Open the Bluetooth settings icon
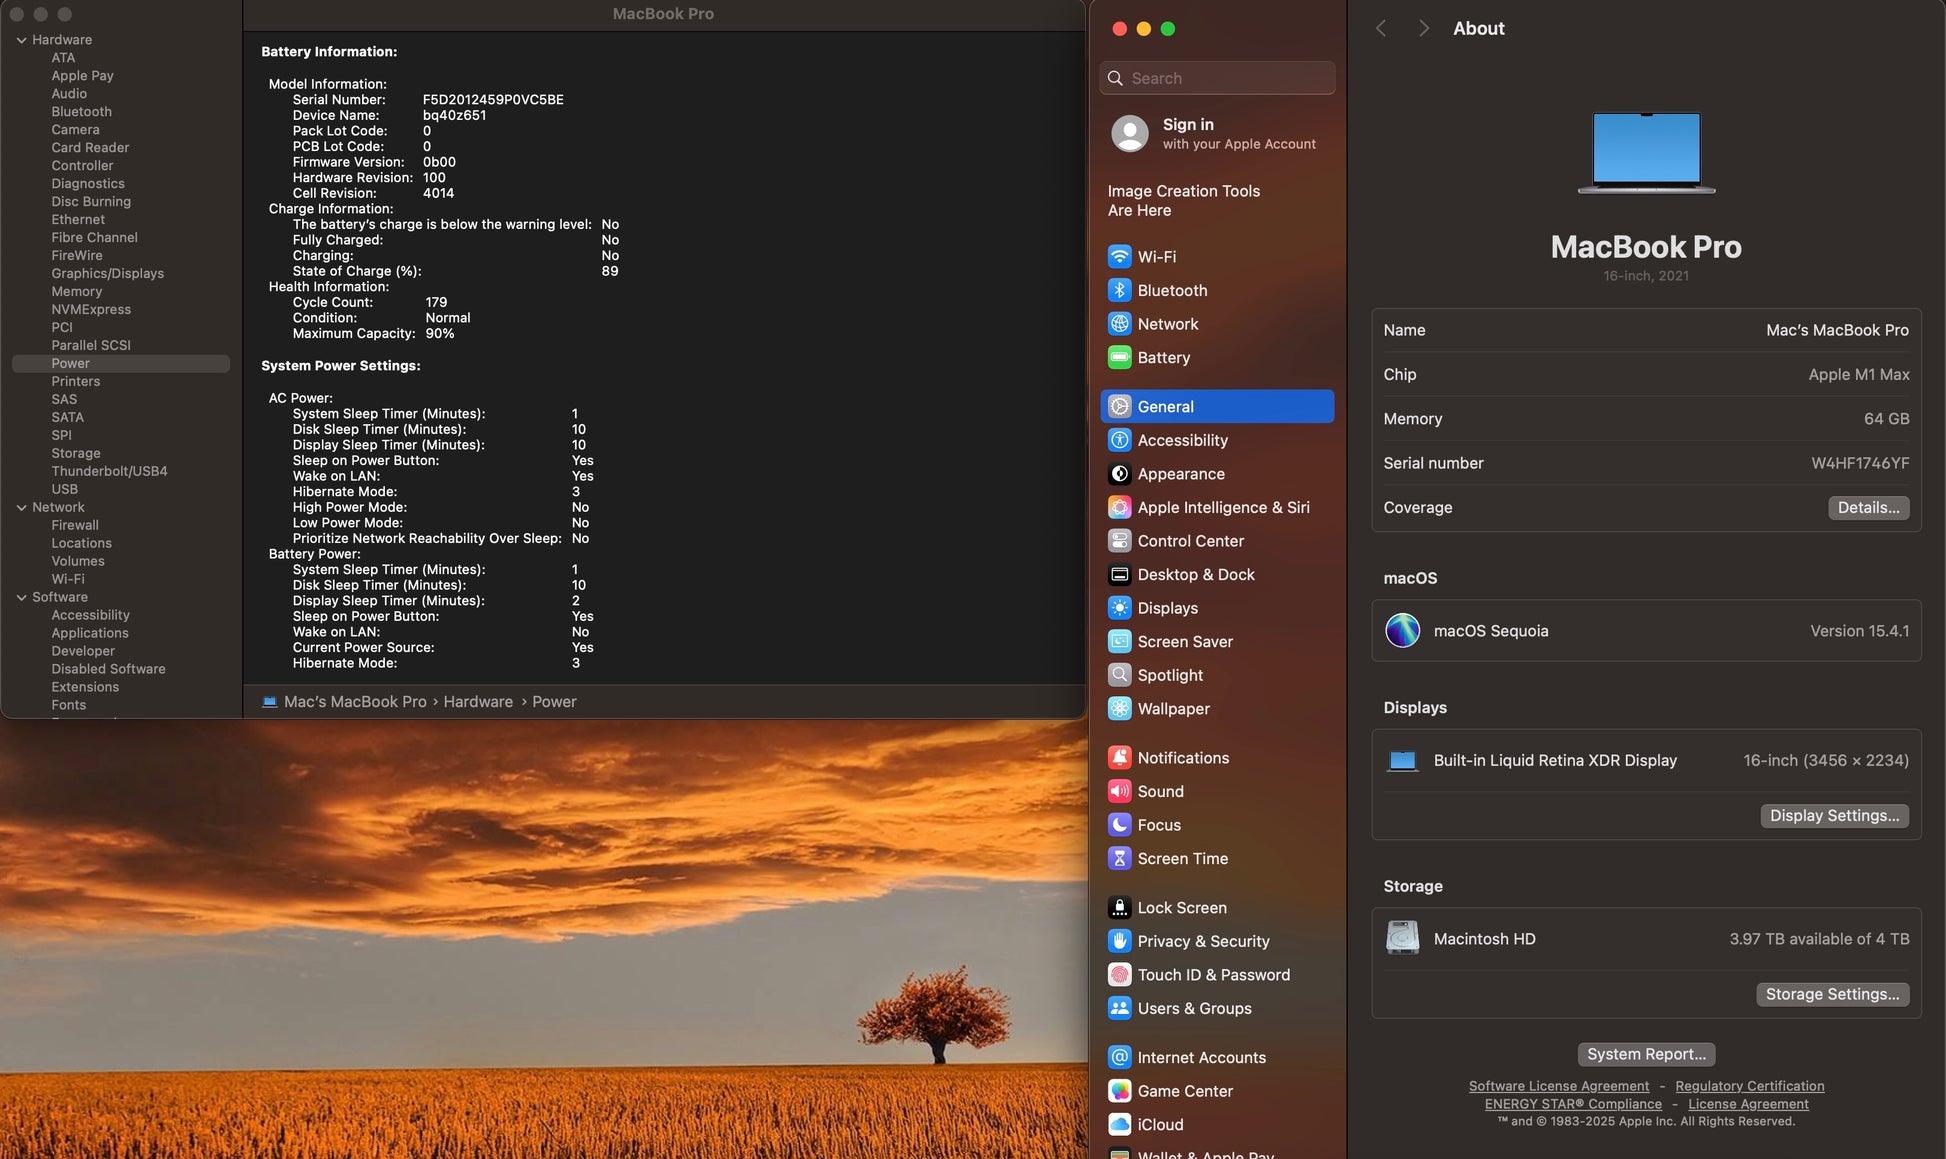This screenshot has width=1946, height=1159. [x=1119, y=290]
